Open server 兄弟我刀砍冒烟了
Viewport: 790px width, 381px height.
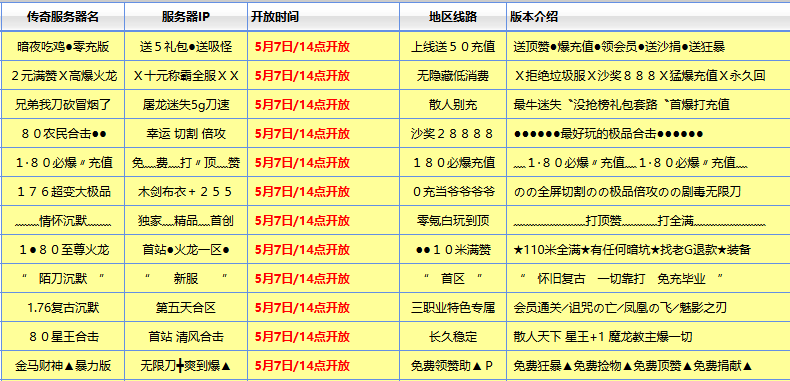point(62,105)
